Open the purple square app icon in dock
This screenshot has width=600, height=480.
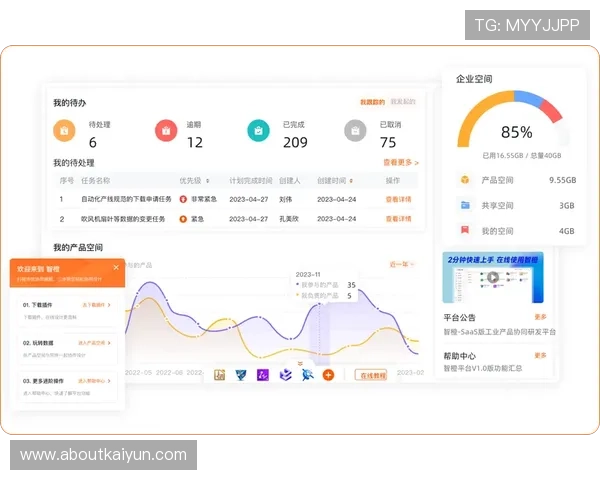[262, 375]
